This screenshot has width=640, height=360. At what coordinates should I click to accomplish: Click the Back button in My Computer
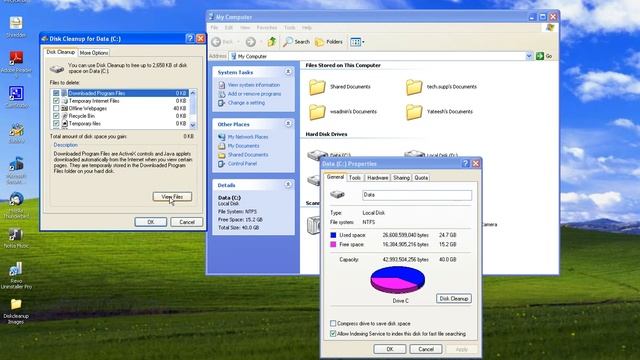223,42
